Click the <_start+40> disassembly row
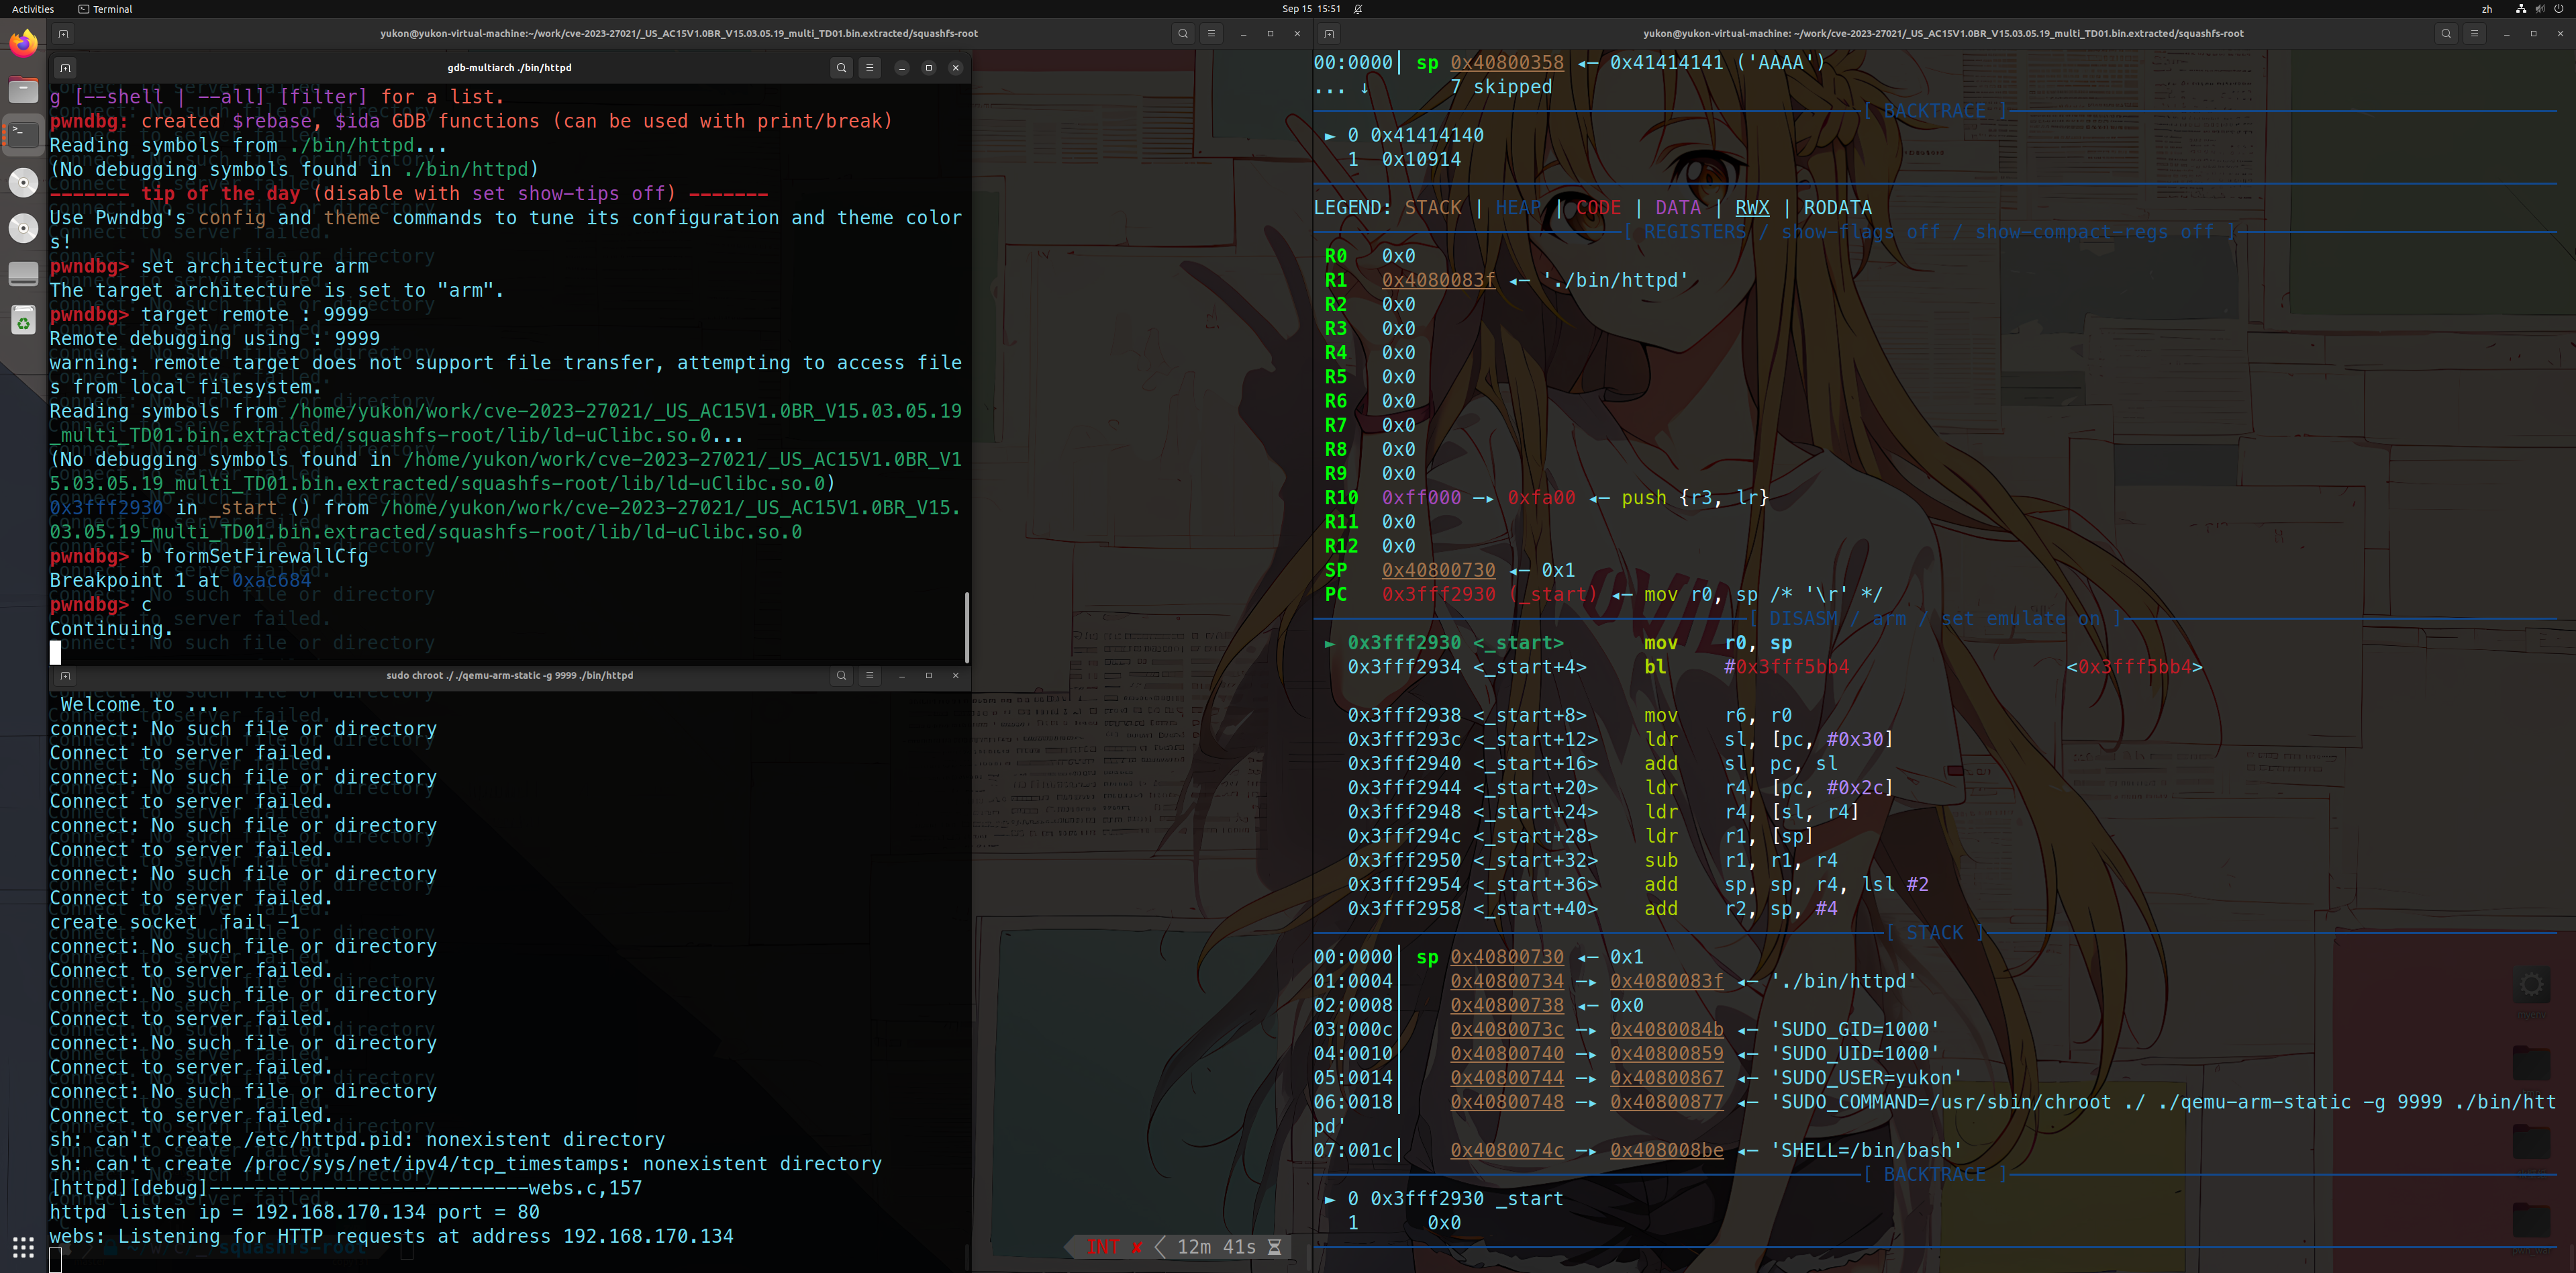This screenshot has width=2576, height=1273. pos(1592,909)
